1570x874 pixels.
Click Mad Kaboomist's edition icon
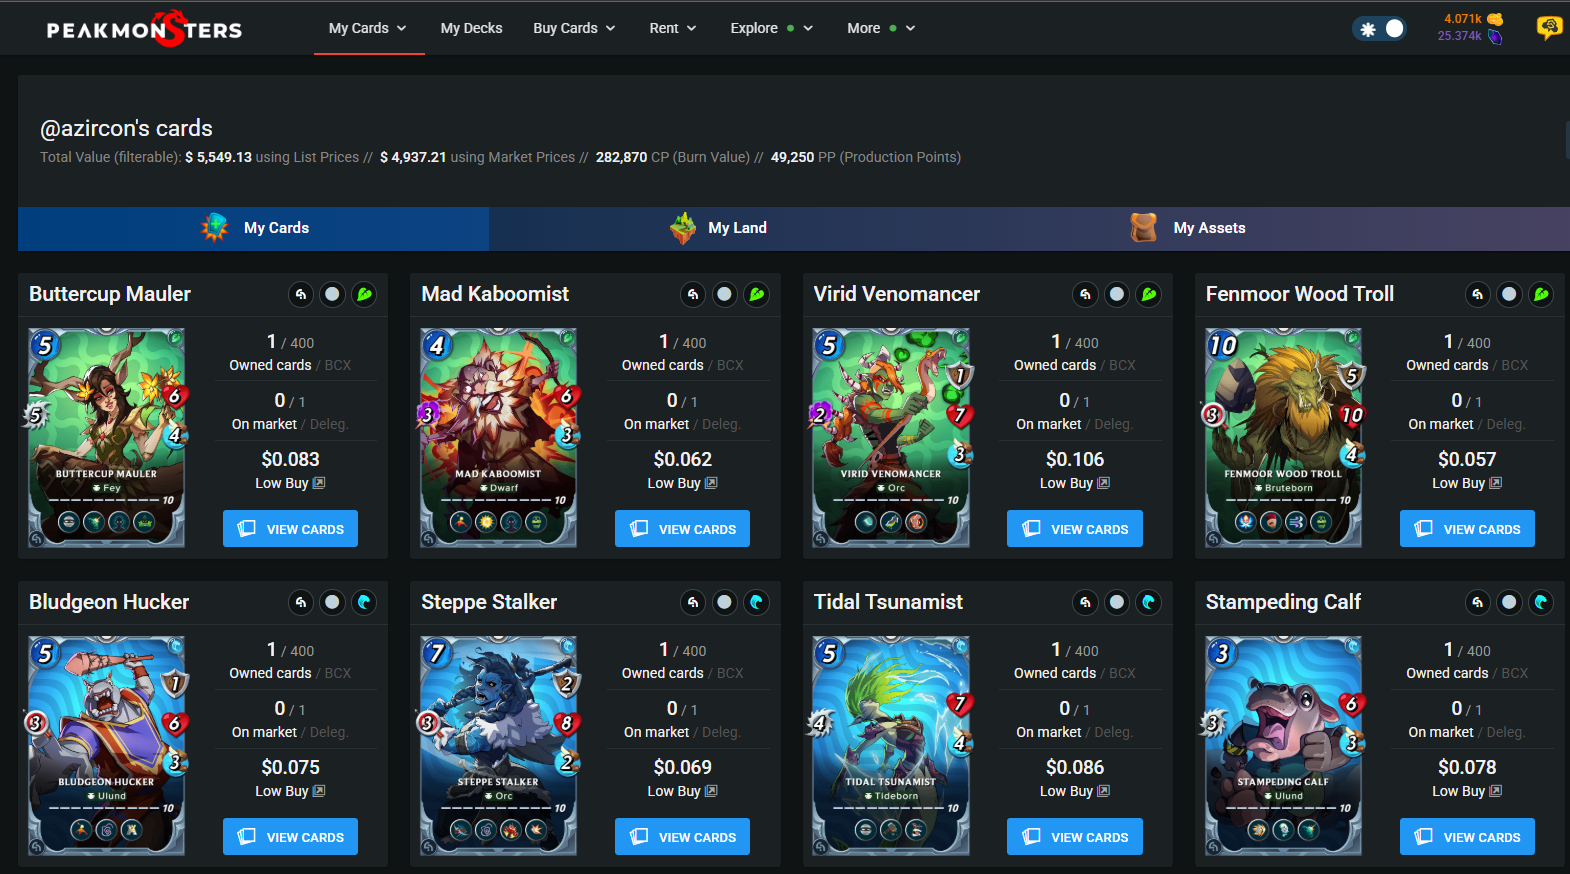pyautogui.click(x=693, y=294)
